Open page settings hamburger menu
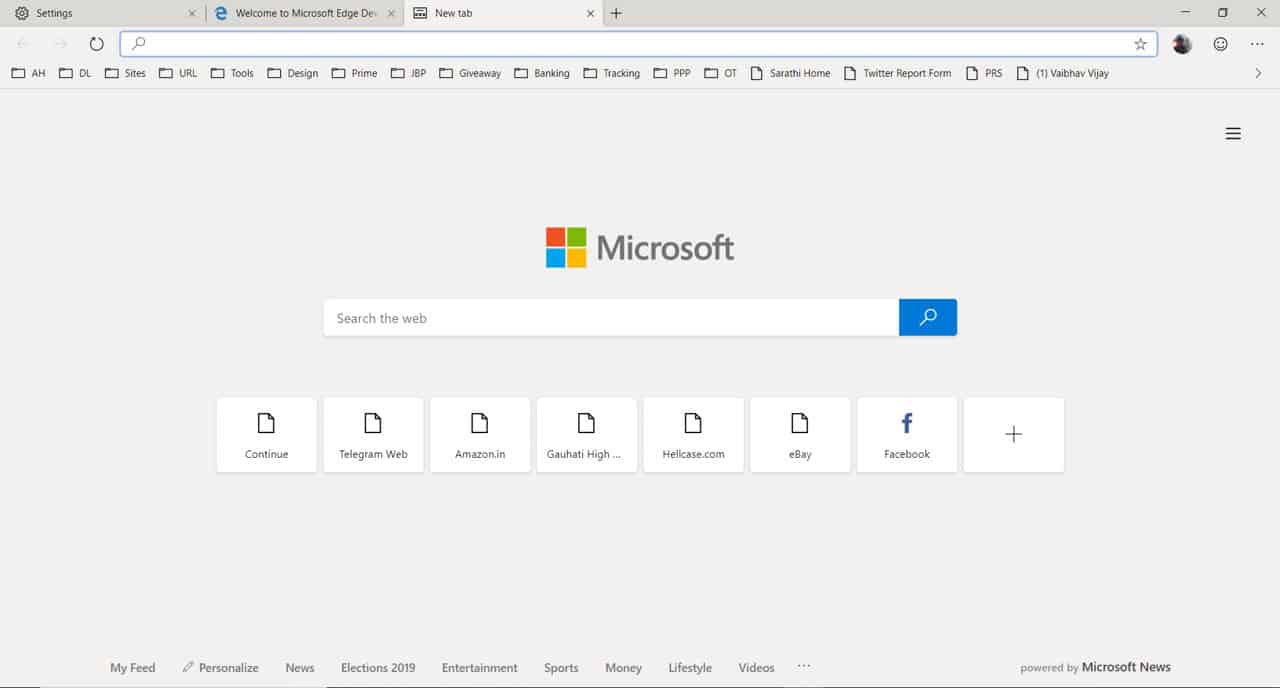The height and width of the screenshot is (688, 1280). 1233,133
